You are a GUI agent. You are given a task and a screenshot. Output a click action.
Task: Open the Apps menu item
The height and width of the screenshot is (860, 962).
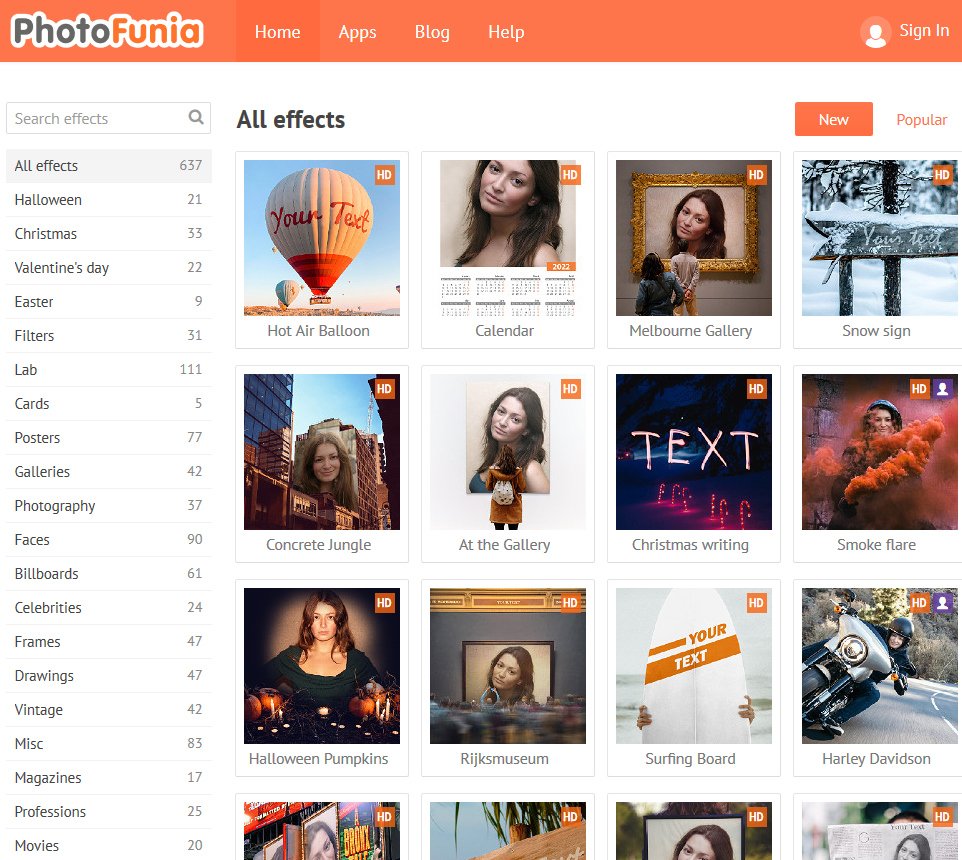pyautogui.click(x=357, y=32)
